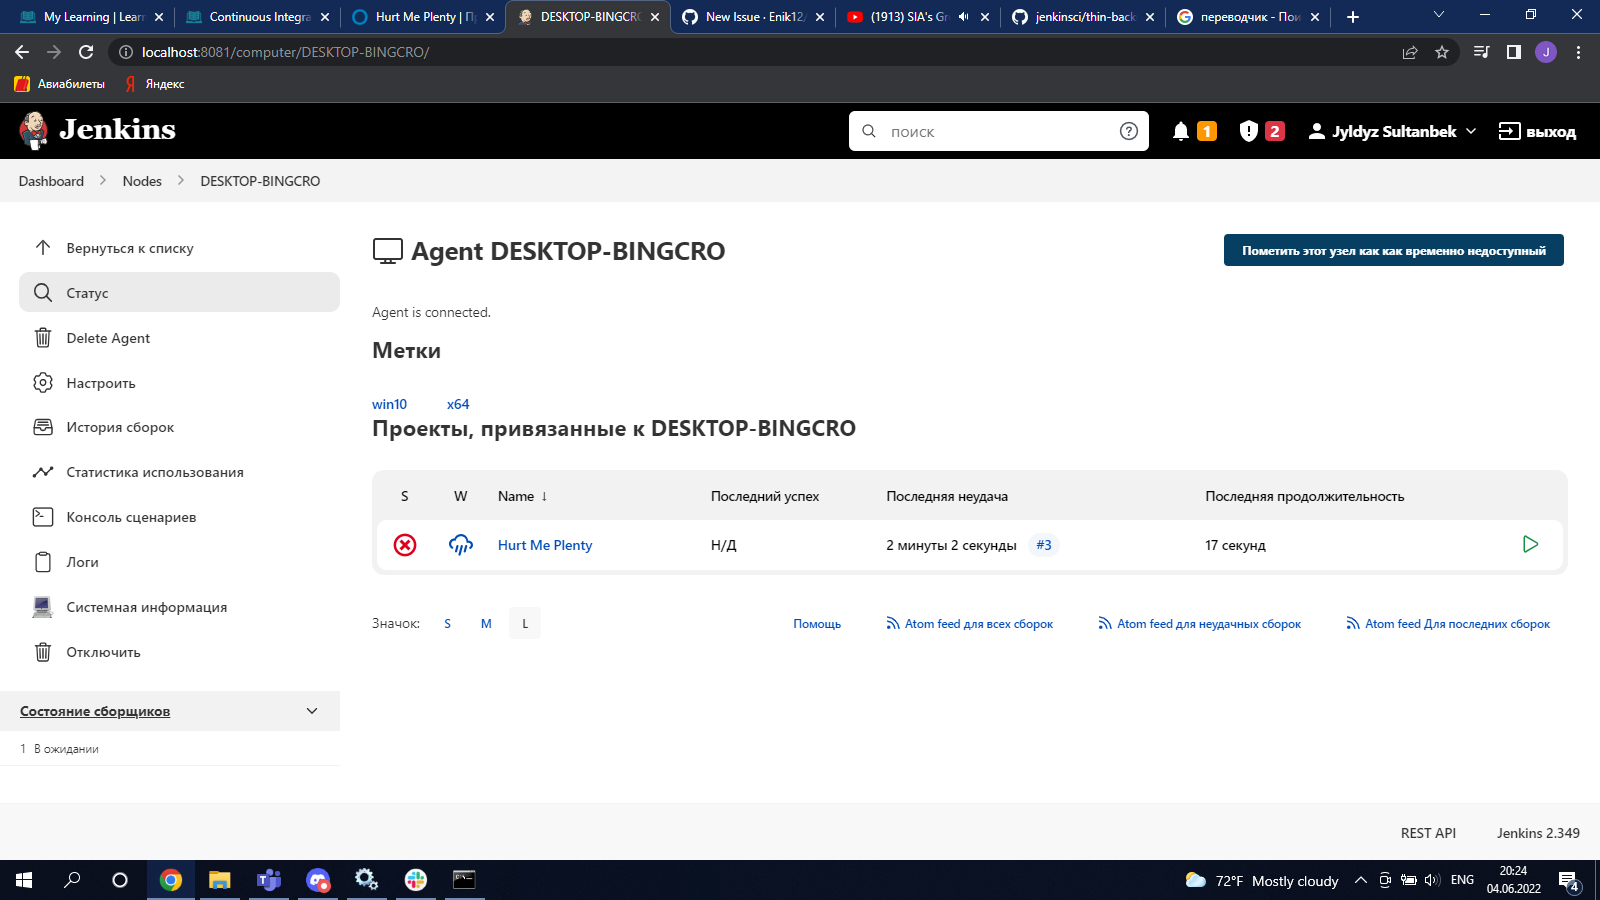This screenshot has width=1600, height=900.
Task: Click the search help question mark icon
Action: (x=1129, y=131)
